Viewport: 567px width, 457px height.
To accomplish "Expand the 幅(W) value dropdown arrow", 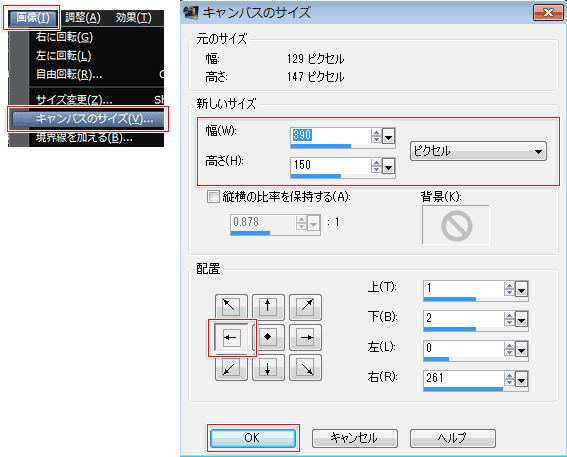I will (x=388, y=137).
